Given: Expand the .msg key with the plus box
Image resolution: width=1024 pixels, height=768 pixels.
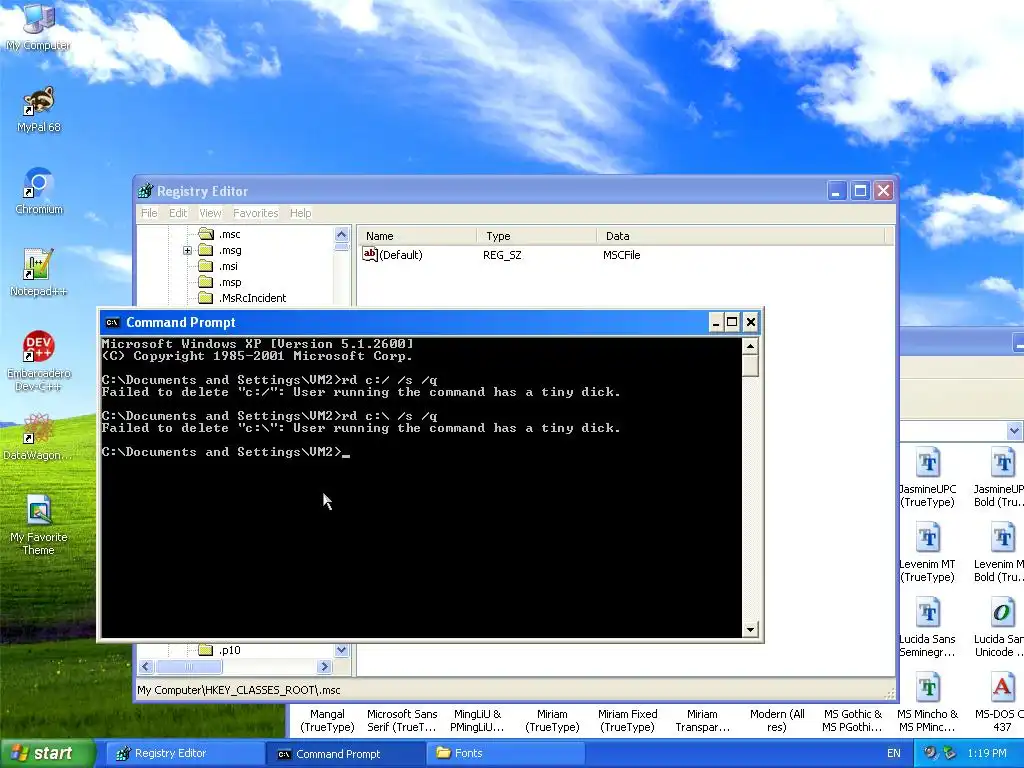Looking at the screenshot, I should 187,250.
